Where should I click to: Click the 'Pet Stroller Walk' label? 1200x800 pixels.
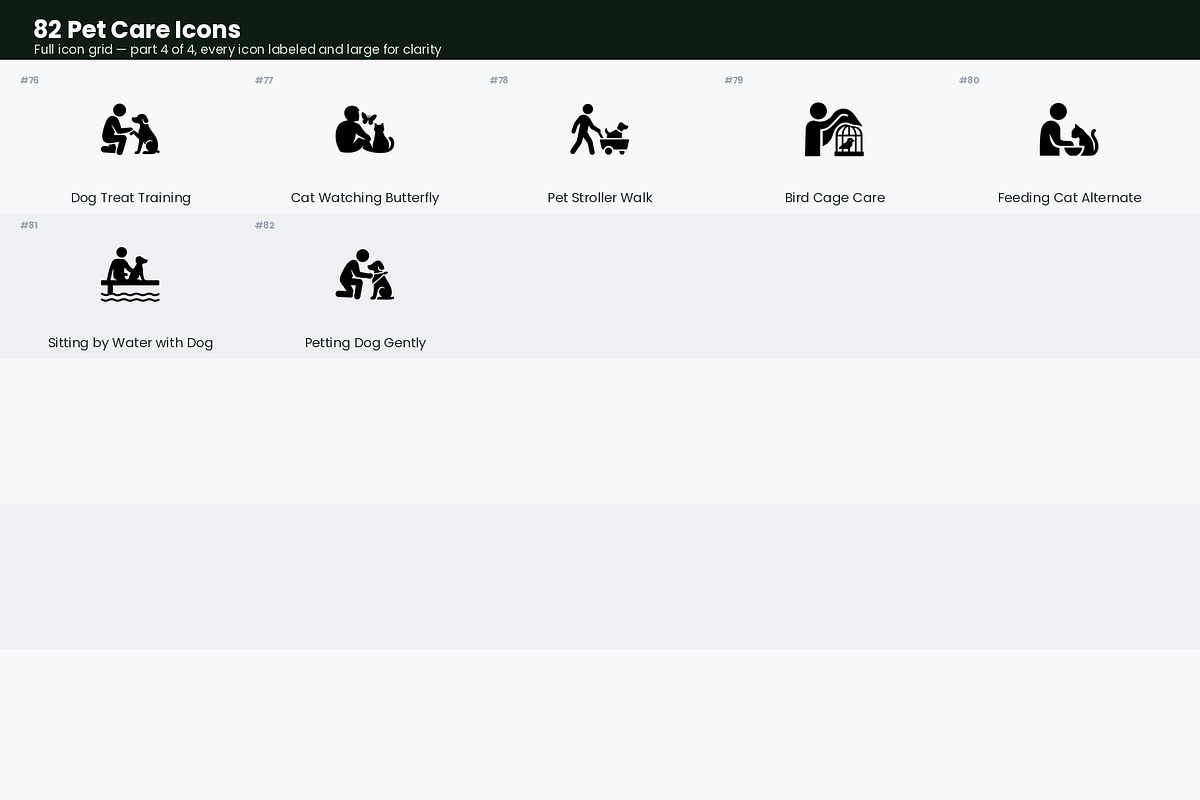[x=600, y=198]
